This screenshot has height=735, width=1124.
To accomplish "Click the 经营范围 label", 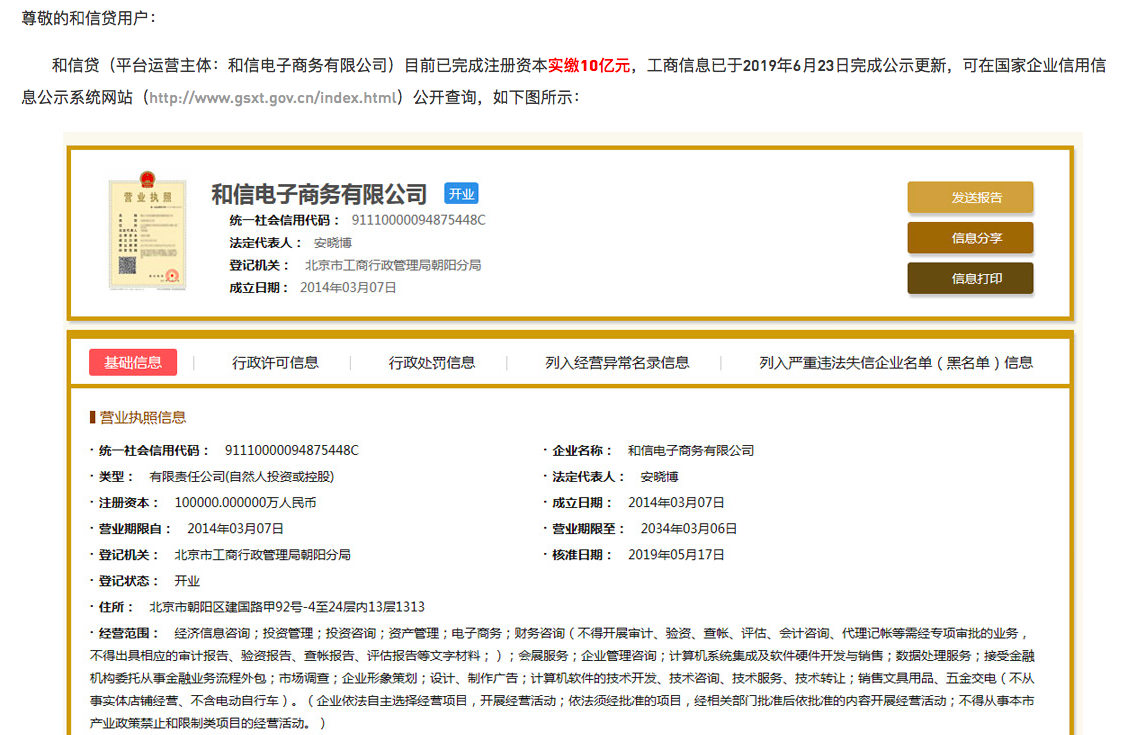I will [x=128, y=633].
